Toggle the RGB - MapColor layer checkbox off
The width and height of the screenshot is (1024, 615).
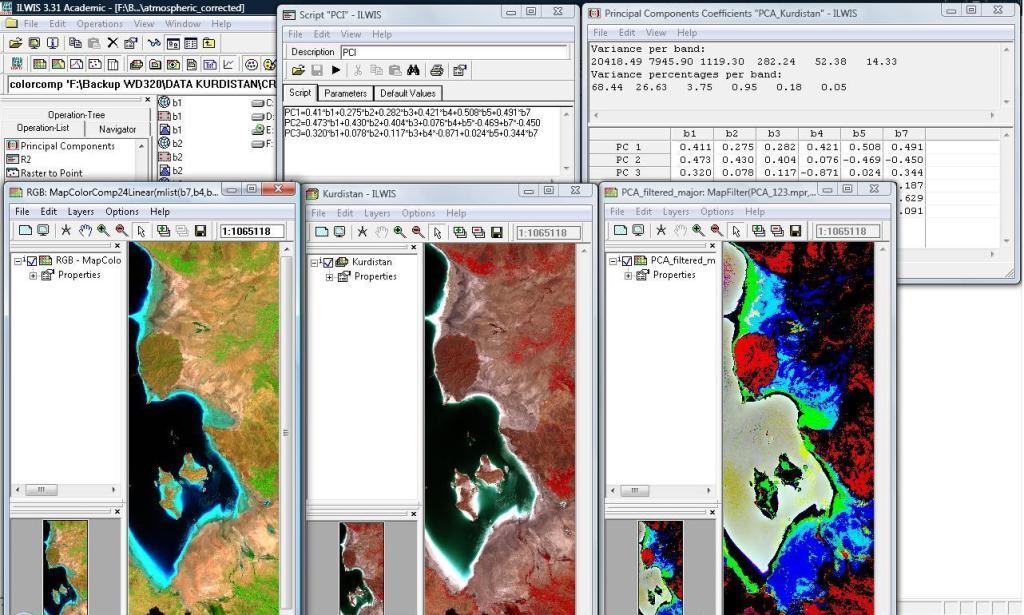pyautogui.click(x=32, y=261)
